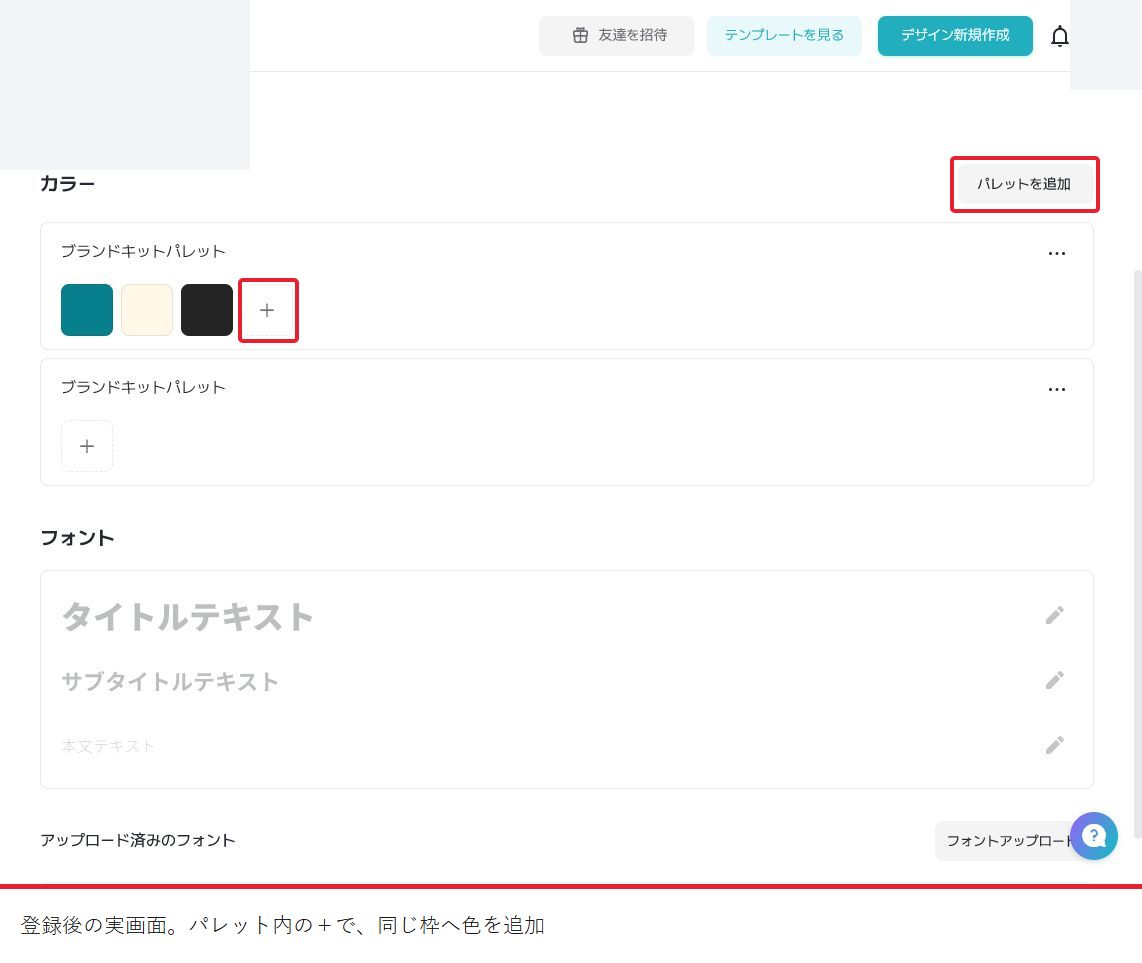This screenshot has width=1142, height=963.
Task: Click the パレットを追加 button
Action: pos(1023,184)
